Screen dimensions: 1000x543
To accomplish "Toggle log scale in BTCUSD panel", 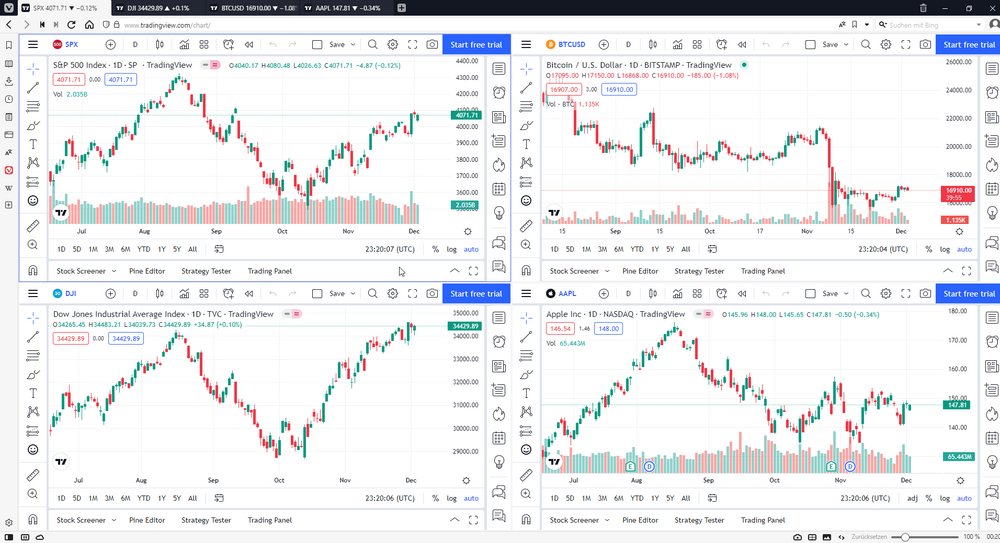I will [x=945, y=249].
